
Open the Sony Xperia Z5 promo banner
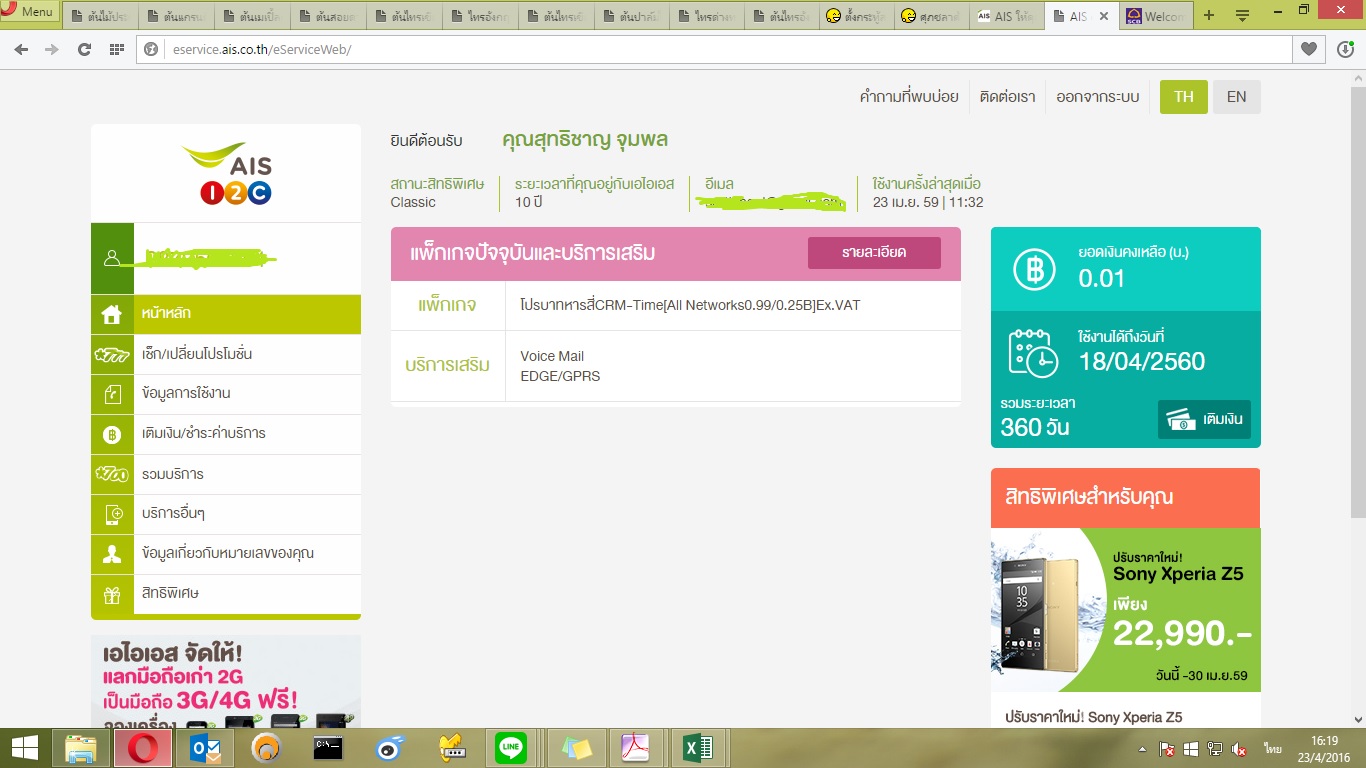point(1126,610)
